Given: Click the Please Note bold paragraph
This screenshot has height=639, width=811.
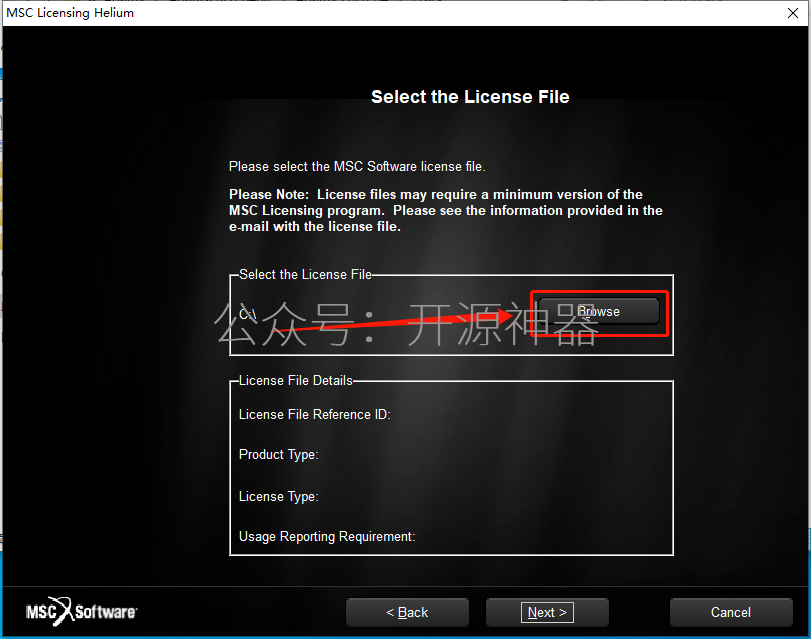Looking at the screenshot, I should click(445, 210).
